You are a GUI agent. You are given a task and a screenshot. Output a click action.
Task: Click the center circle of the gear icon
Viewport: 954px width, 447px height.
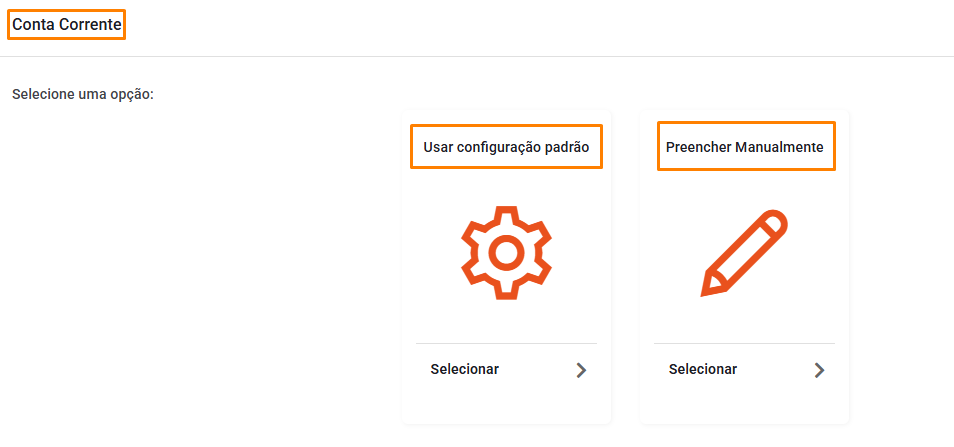506,253
